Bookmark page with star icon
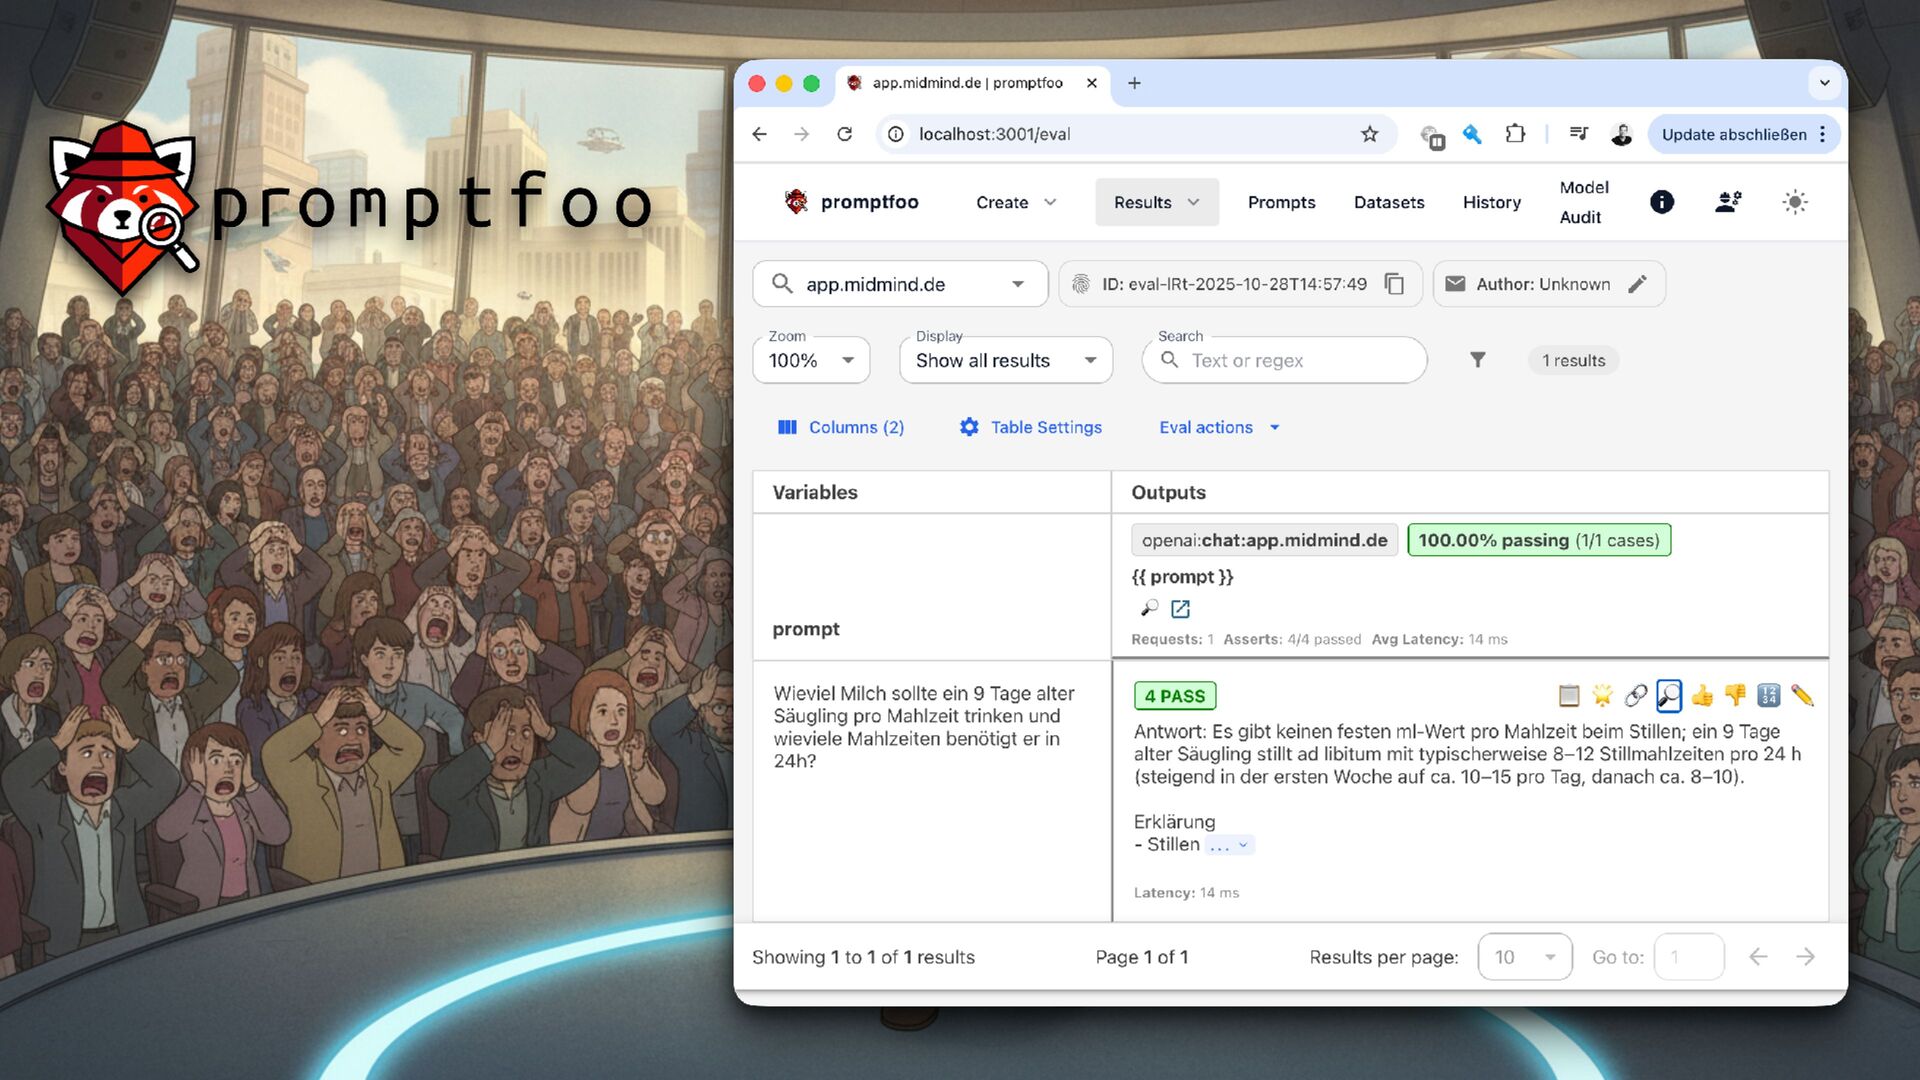This screenshot has width=1920, height=1080. pos(1369,134)
